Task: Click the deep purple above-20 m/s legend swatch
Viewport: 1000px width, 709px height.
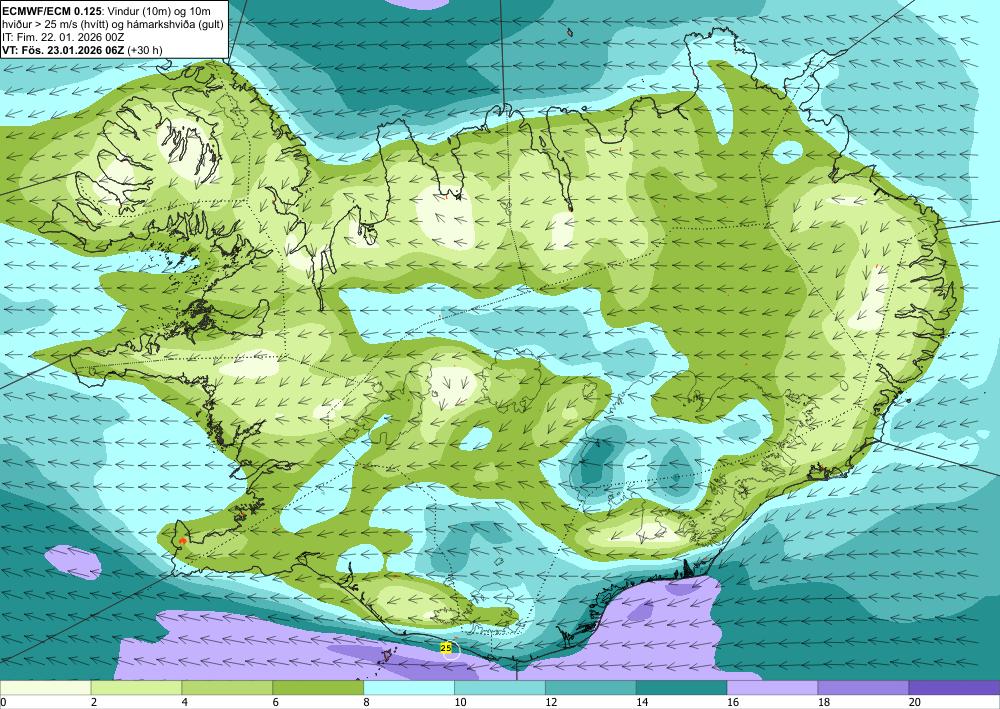Action: (x=954, y=688)
